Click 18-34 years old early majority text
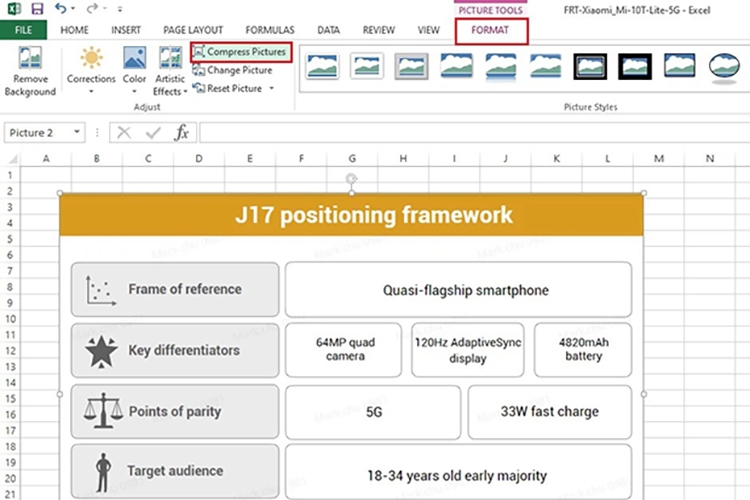 pos(457,476)
